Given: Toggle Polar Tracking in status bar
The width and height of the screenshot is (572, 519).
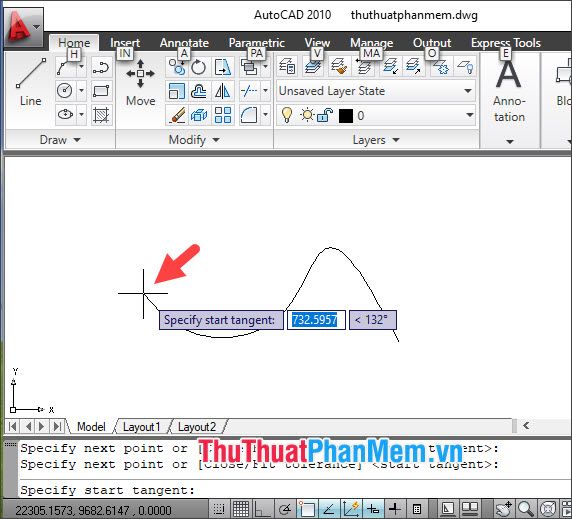Looking at the screenshot, I should click(285, 509).
